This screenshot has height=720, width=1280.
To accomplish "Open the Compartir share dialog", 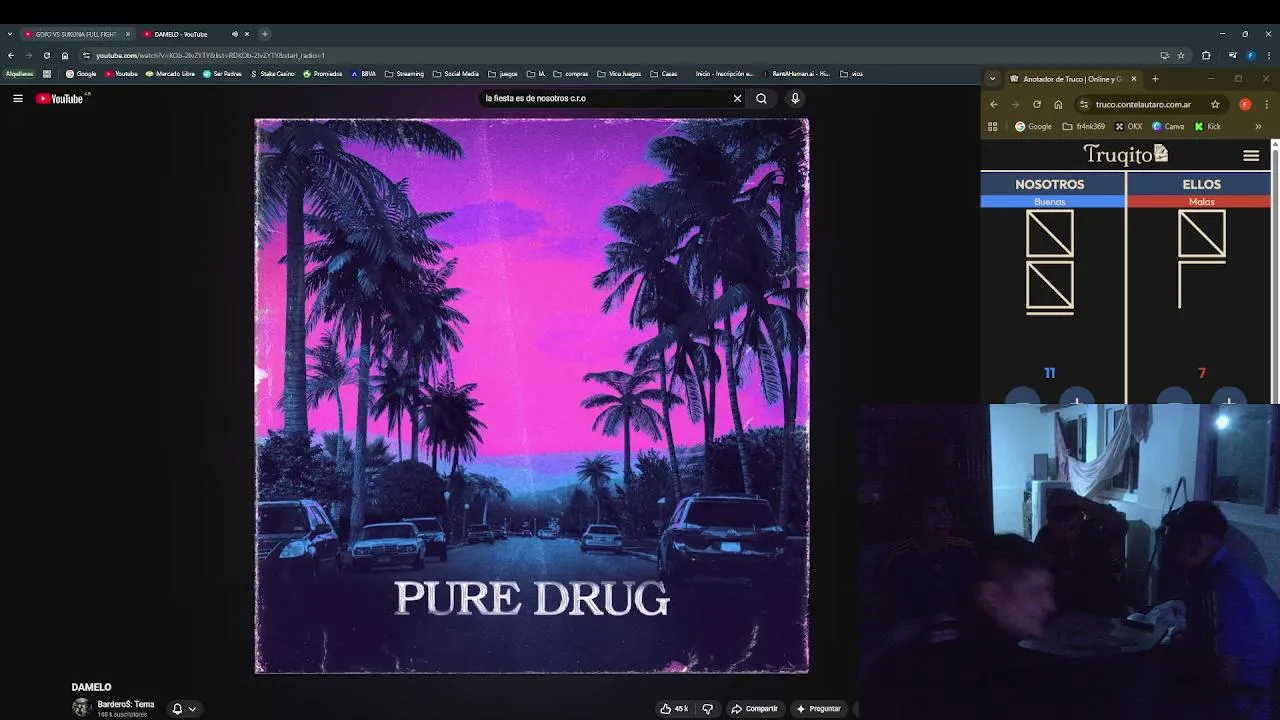I will tap(754, 708).
